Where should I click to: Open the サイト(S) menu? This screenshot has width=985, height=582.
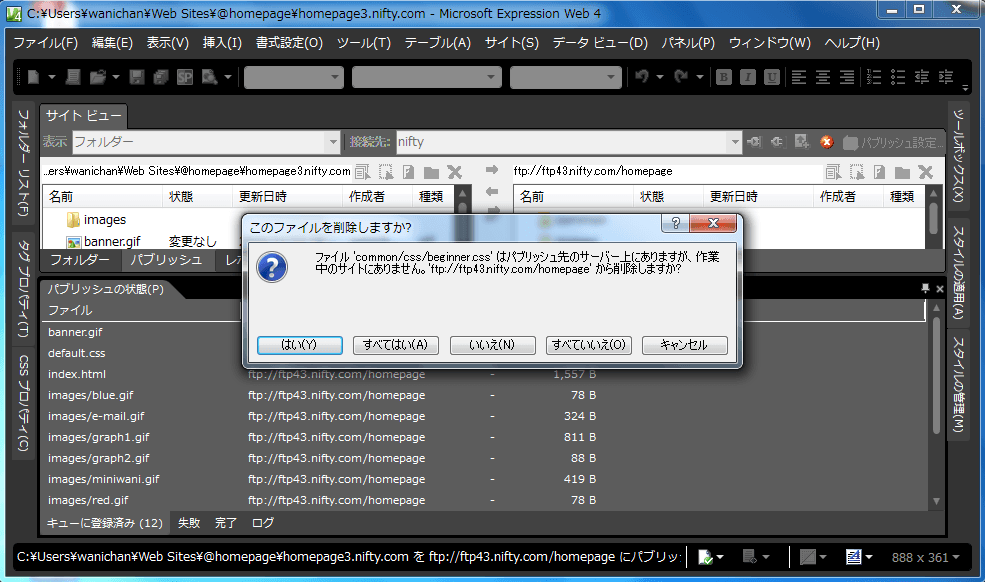pyautogui.click(x=512, y=43)
